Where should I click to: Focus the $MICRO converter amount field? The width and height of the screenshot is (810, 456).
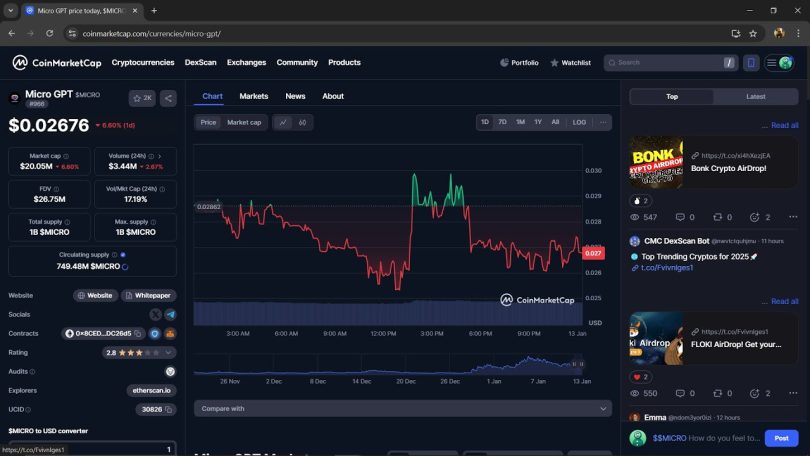(92, 449)
